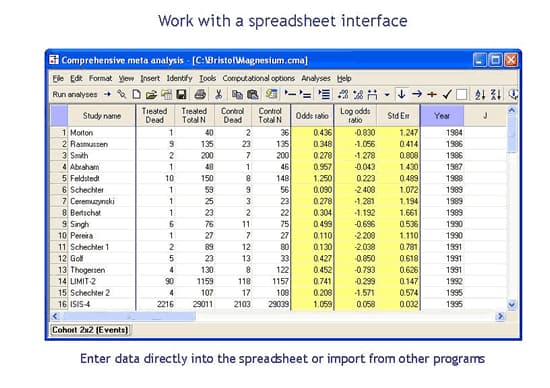Viewport: 550px width, 388px height.
Task: Toggle the checkmark toolbar button
Action: 447,94
